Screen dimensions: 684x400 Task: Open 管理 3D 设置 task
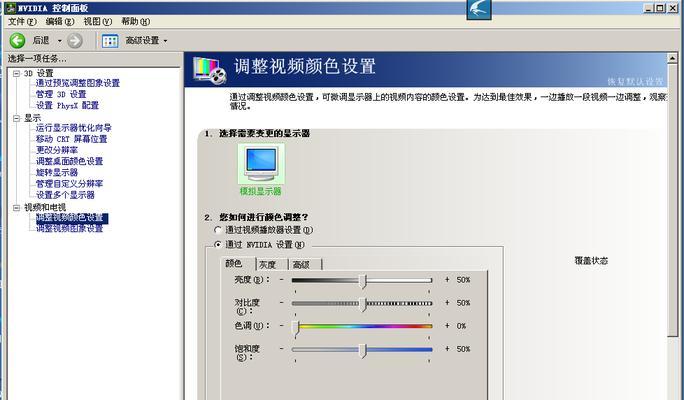point(61,94)
